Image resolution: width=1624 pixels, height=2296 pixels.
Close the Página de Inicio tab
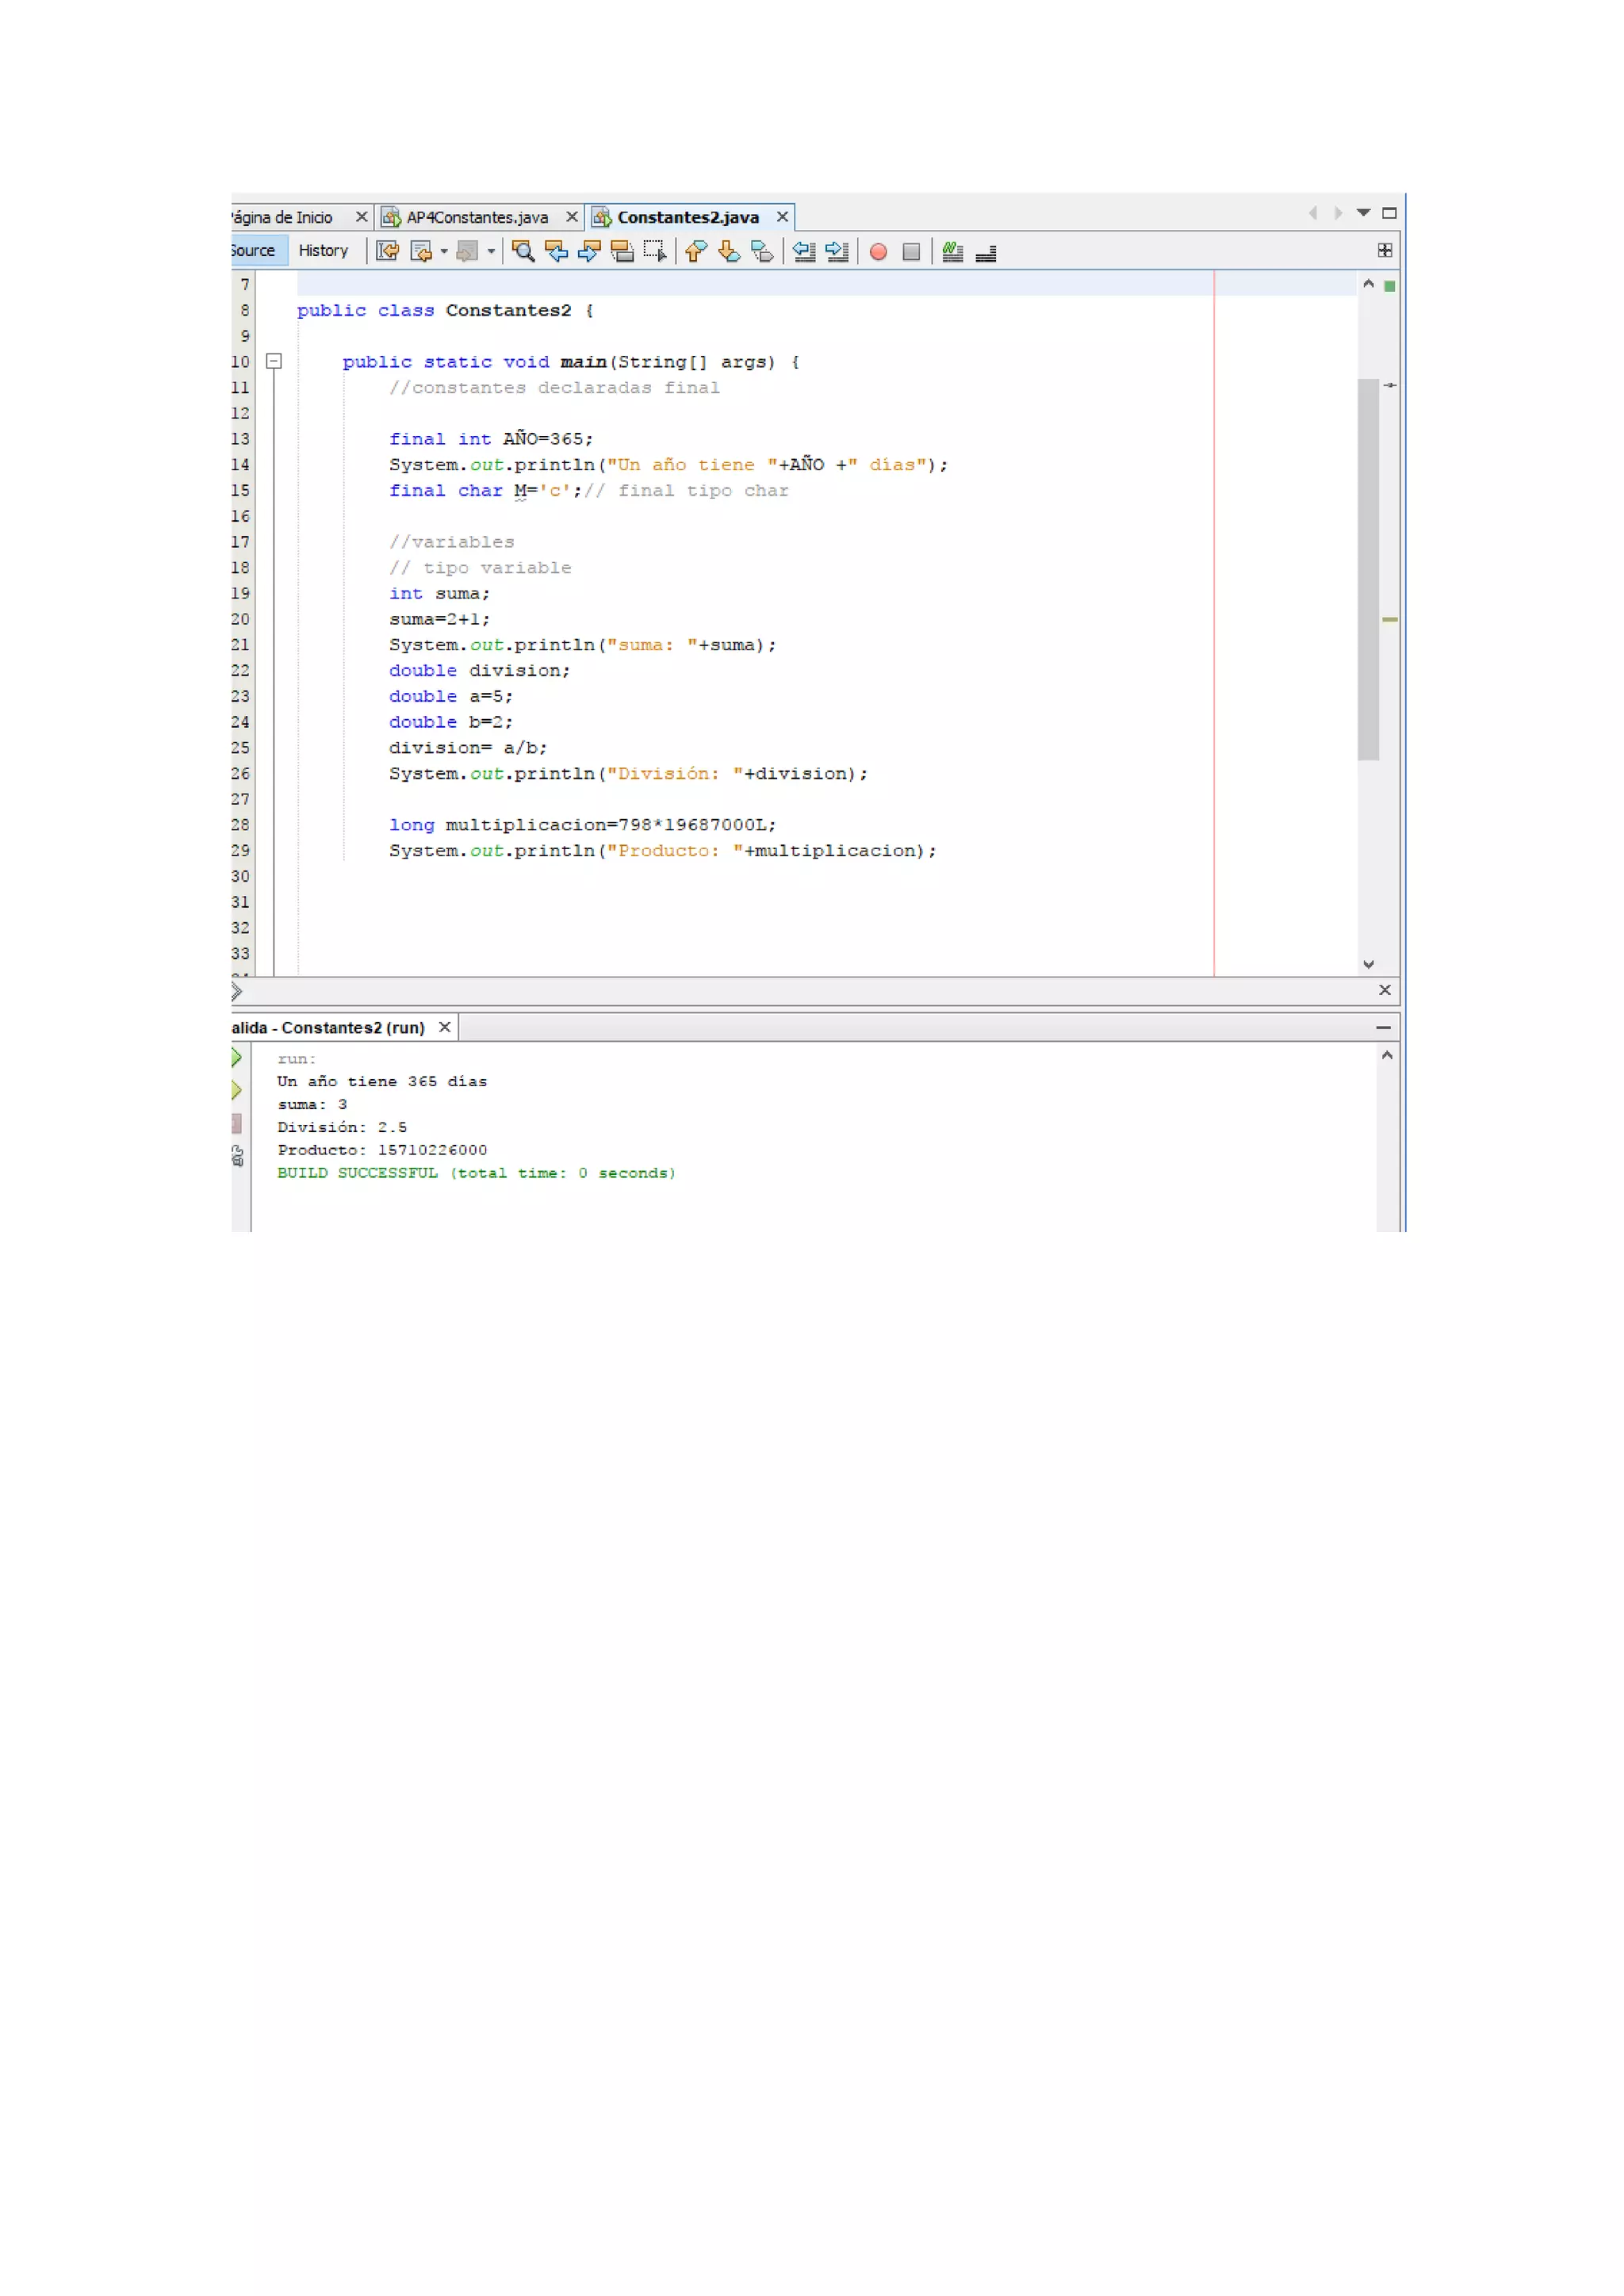362,217
